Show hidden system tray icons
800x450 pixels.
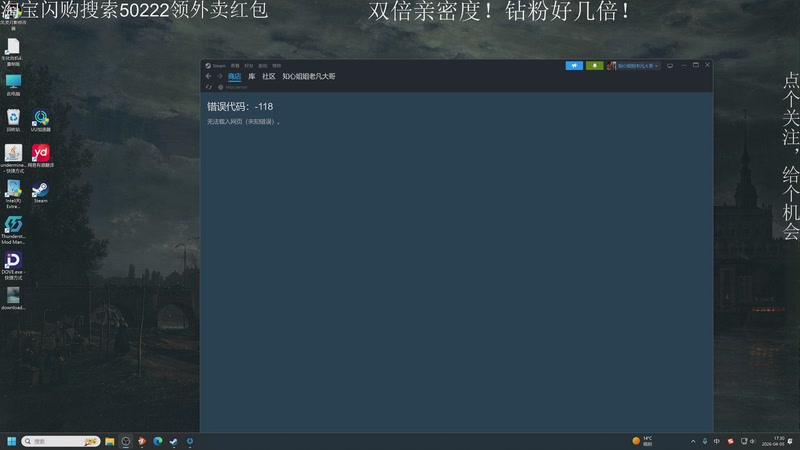pyautogui.click(x=693, y=441)
